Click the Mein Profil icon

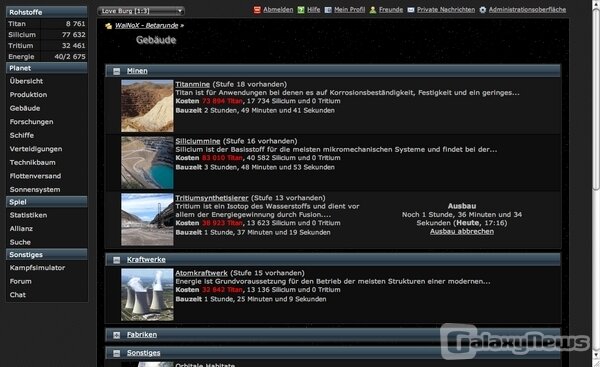(328, 10)
